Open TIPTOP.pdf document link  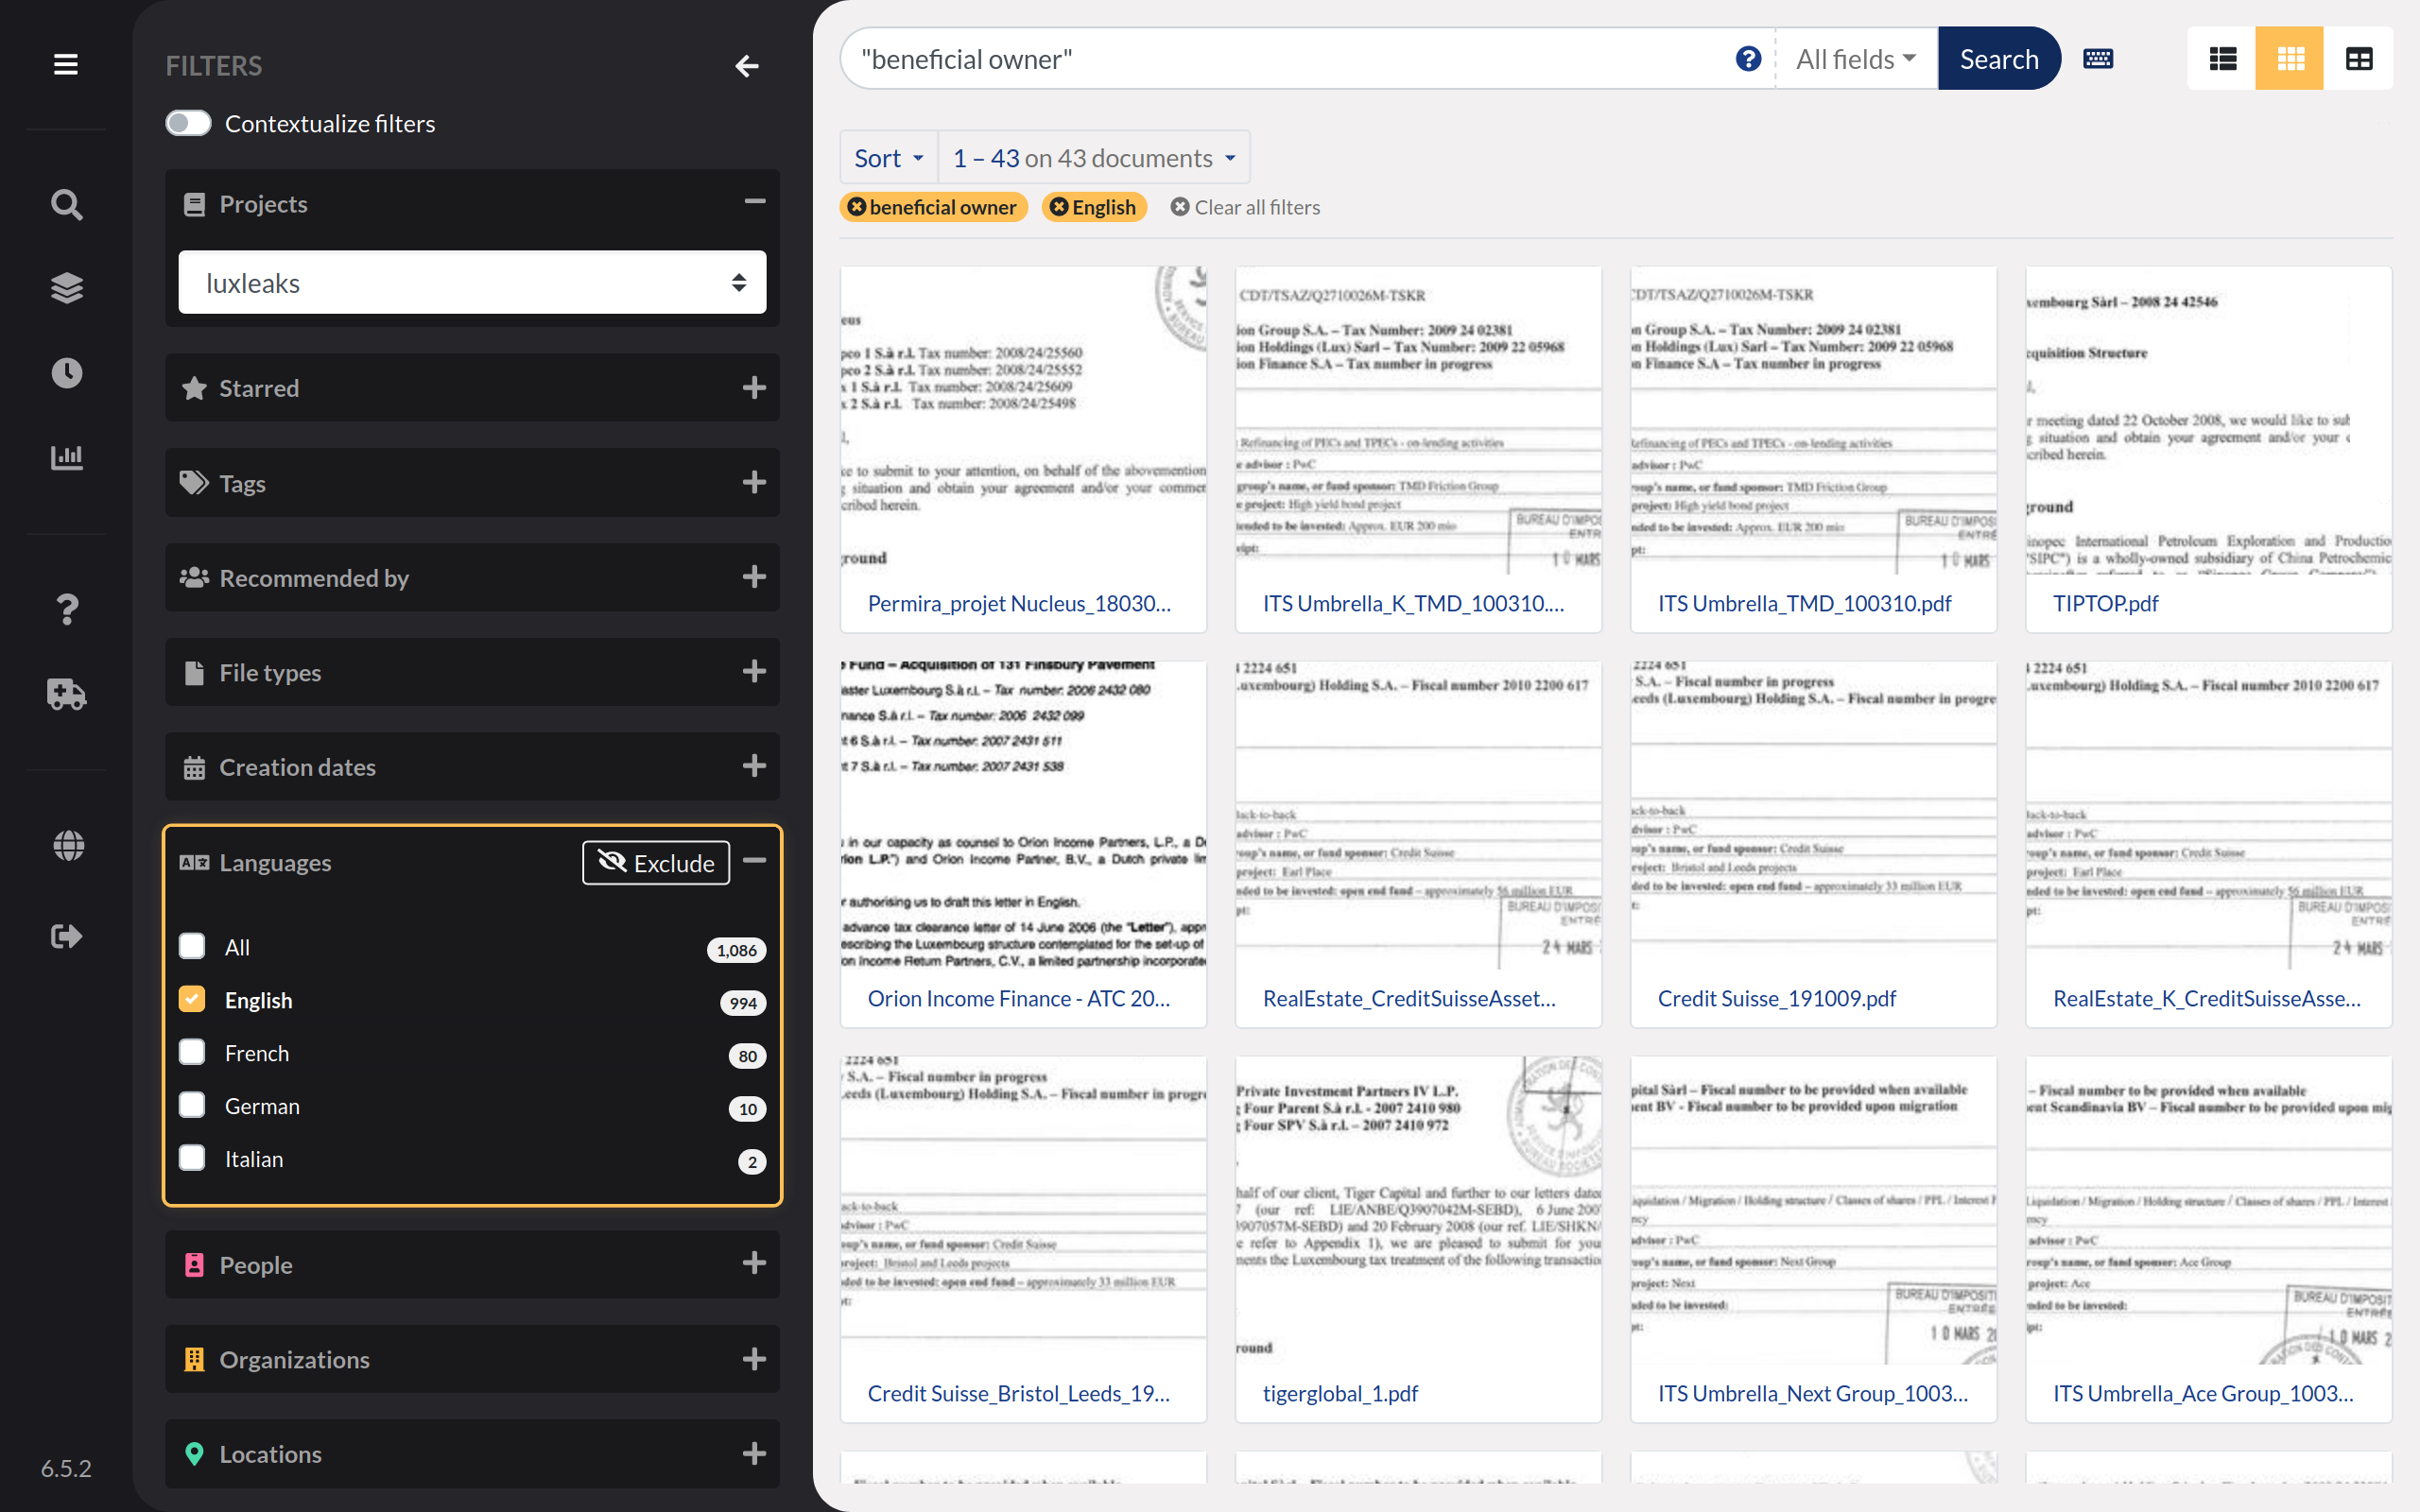(x=2105, y=603)
